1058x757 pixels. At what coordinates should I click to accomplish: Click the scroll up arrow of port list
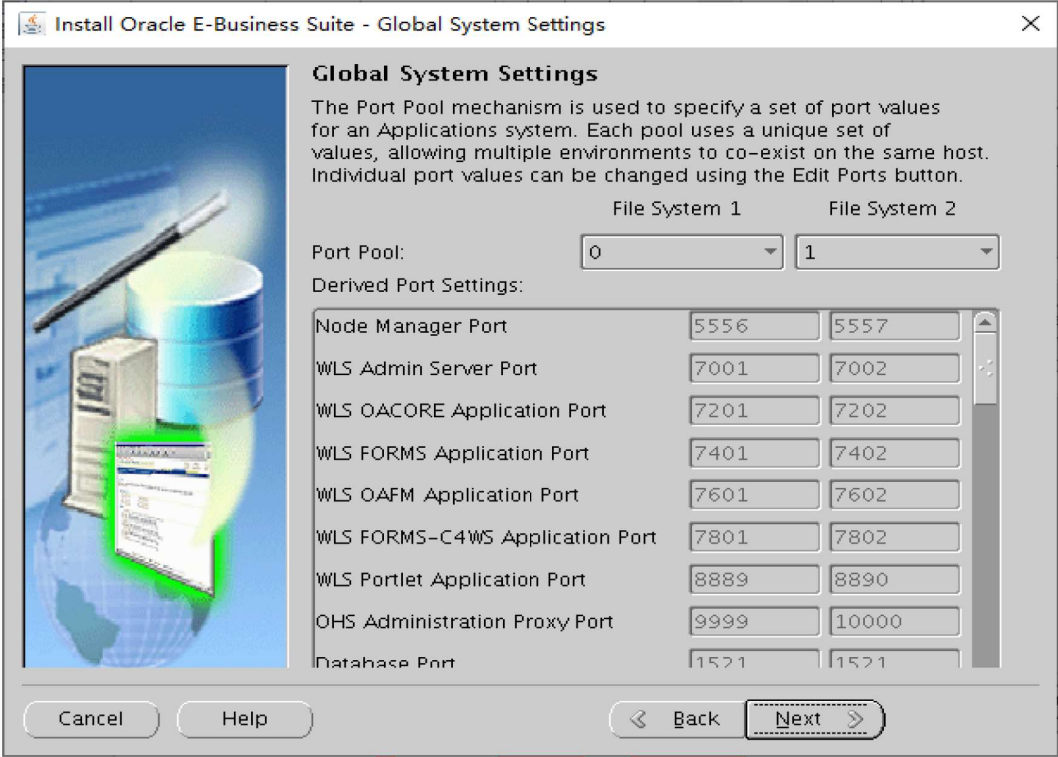click(985, 323)
